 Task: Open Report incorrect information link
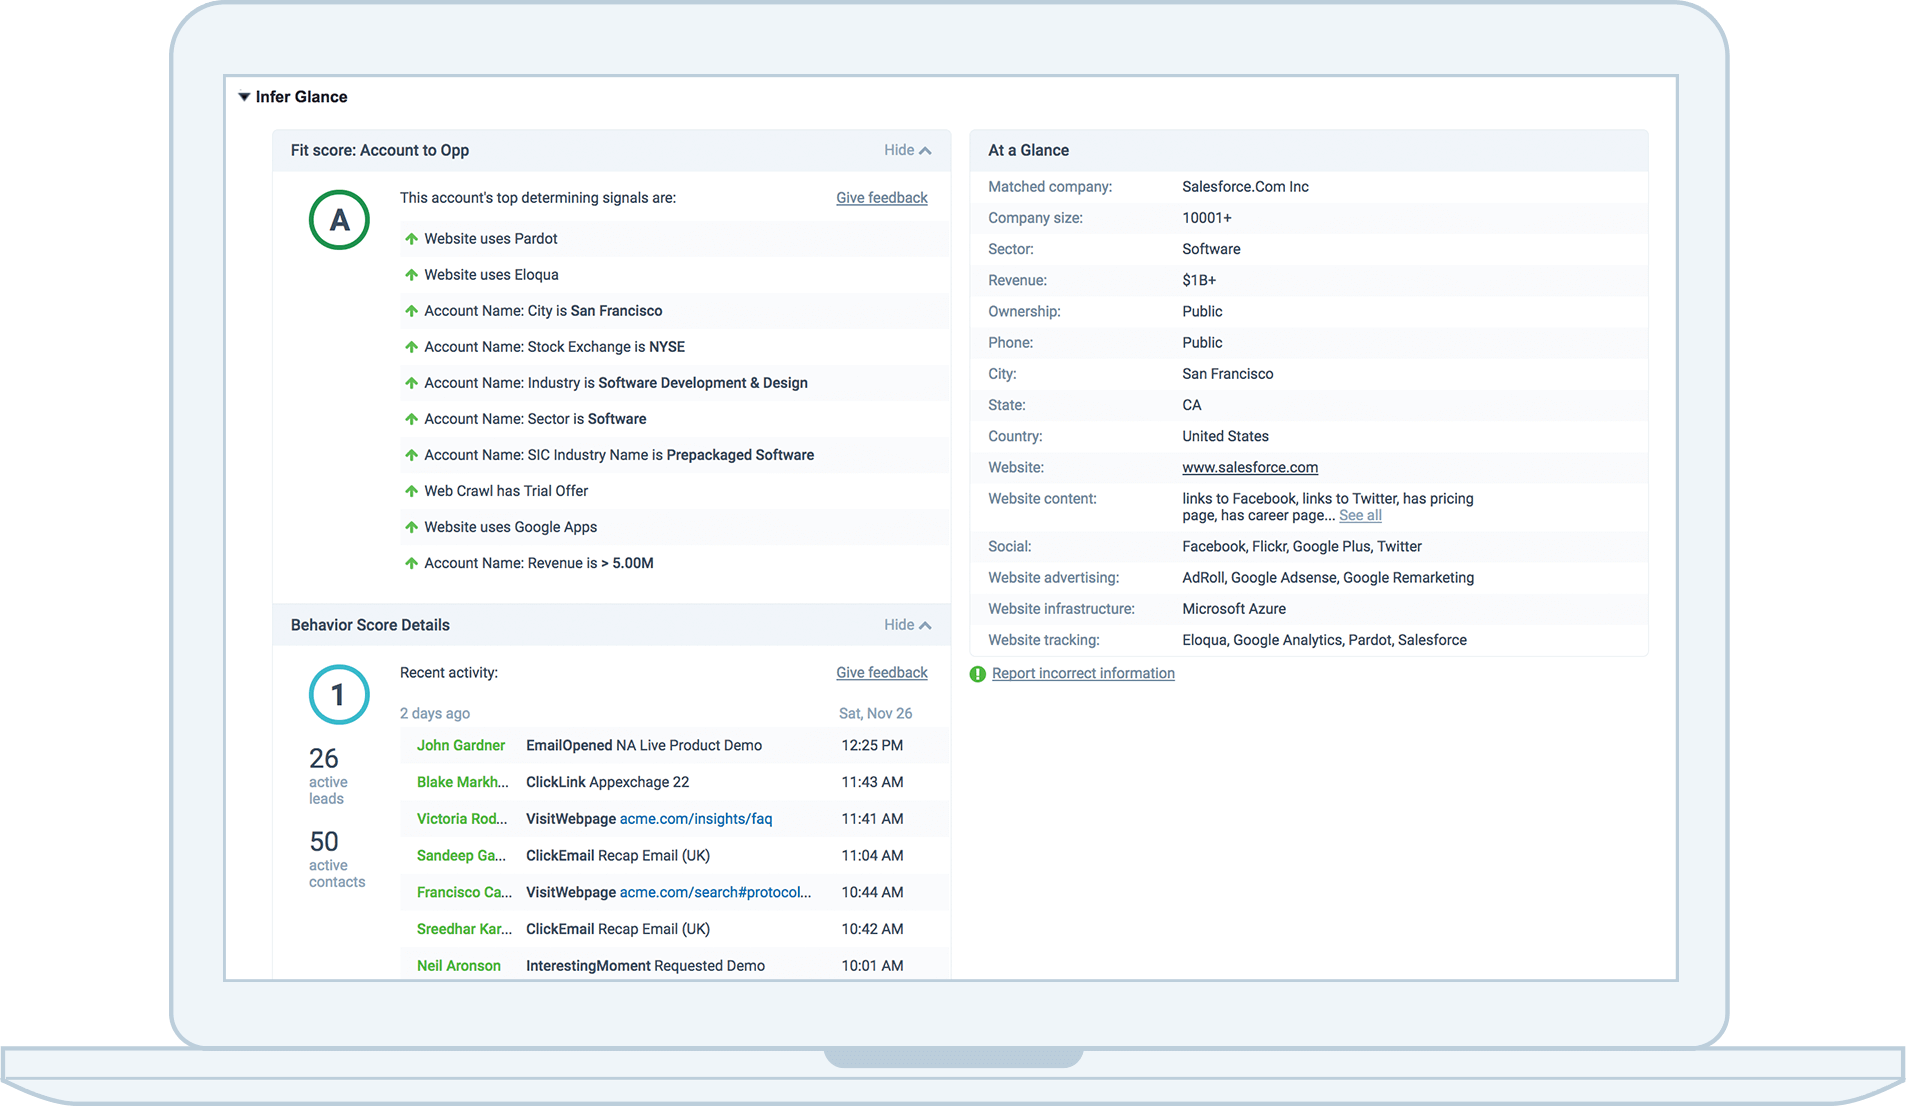click(x=1083, y=673)
